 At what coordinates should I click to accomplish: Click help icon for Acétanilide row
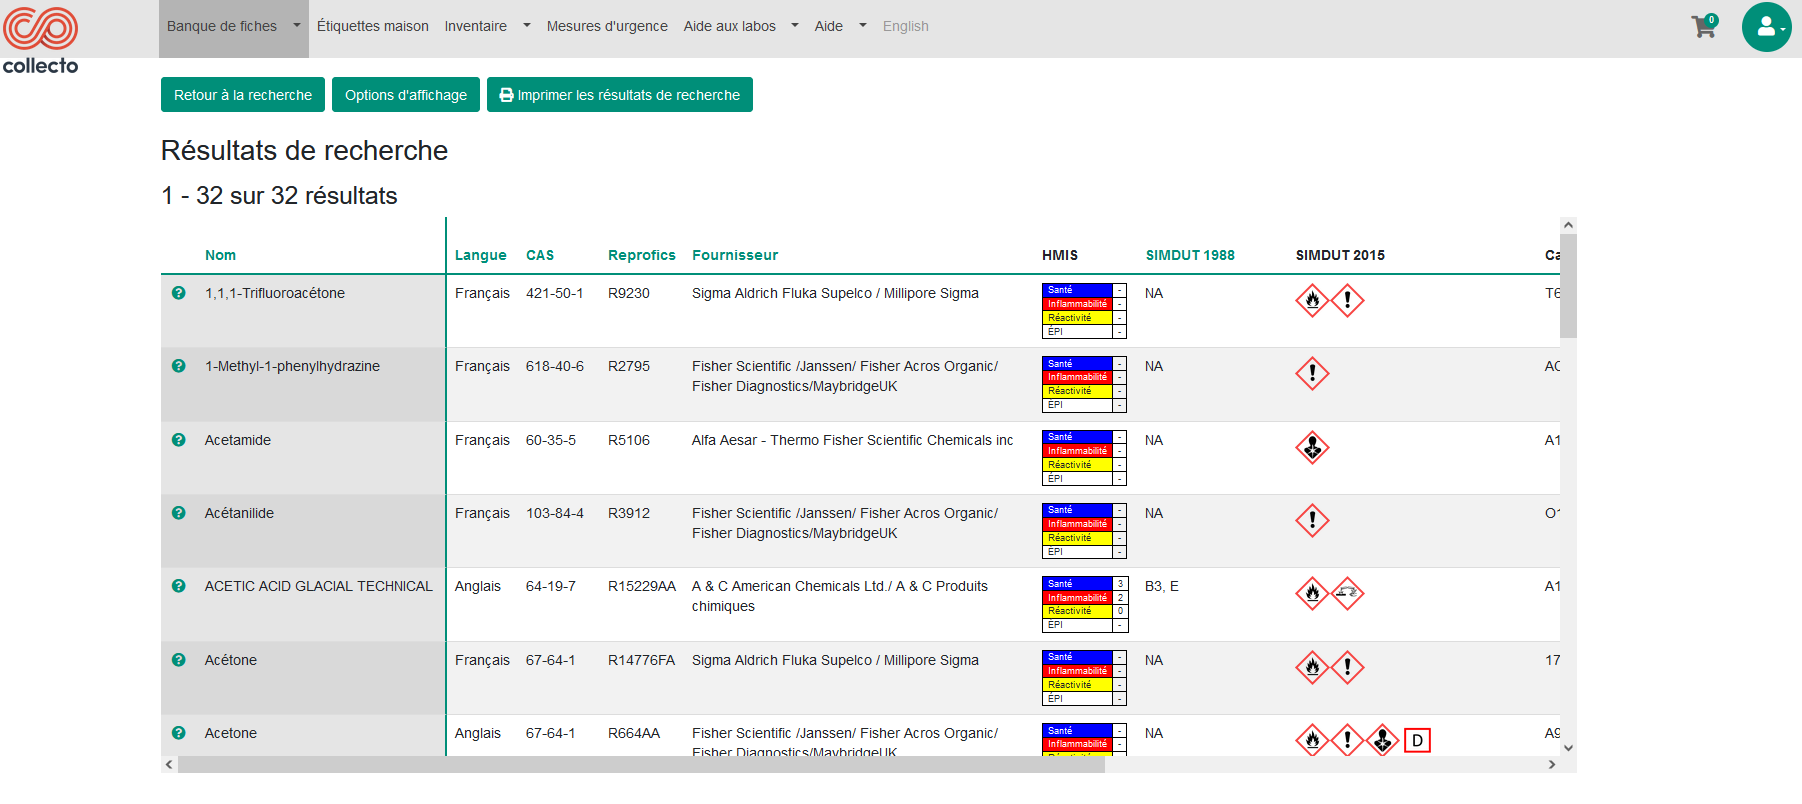coord(179,513)
